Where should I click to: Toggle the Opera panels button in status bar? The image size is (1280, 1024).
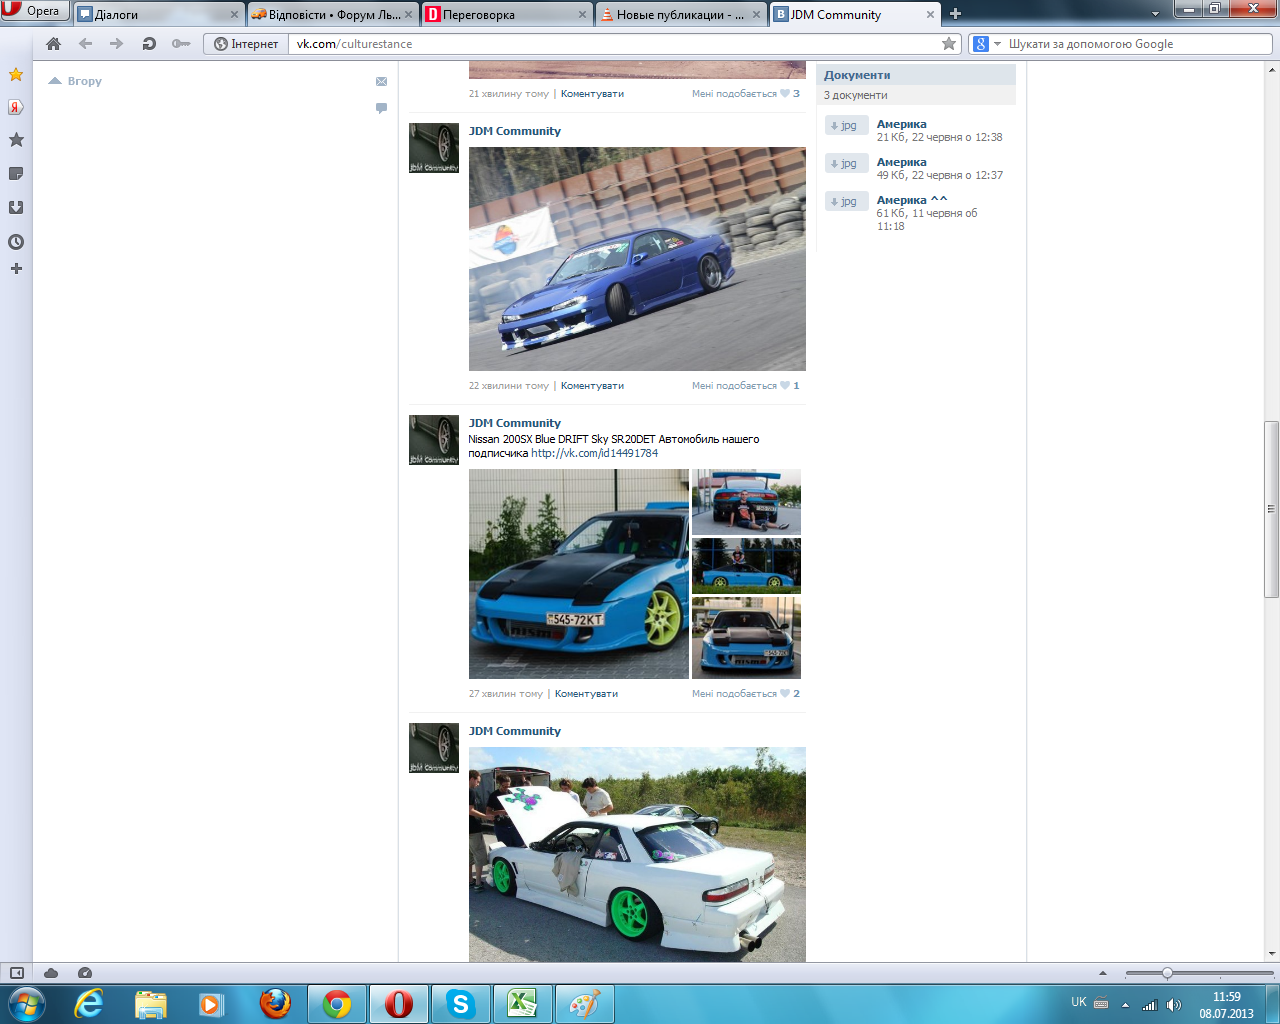pos(17,973)
